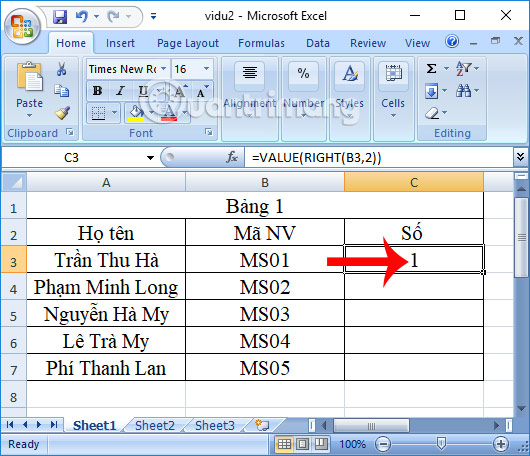Viewport: 530px width, 456px height.
Task: Redo the last action
Action: click(x=113, y=16)
